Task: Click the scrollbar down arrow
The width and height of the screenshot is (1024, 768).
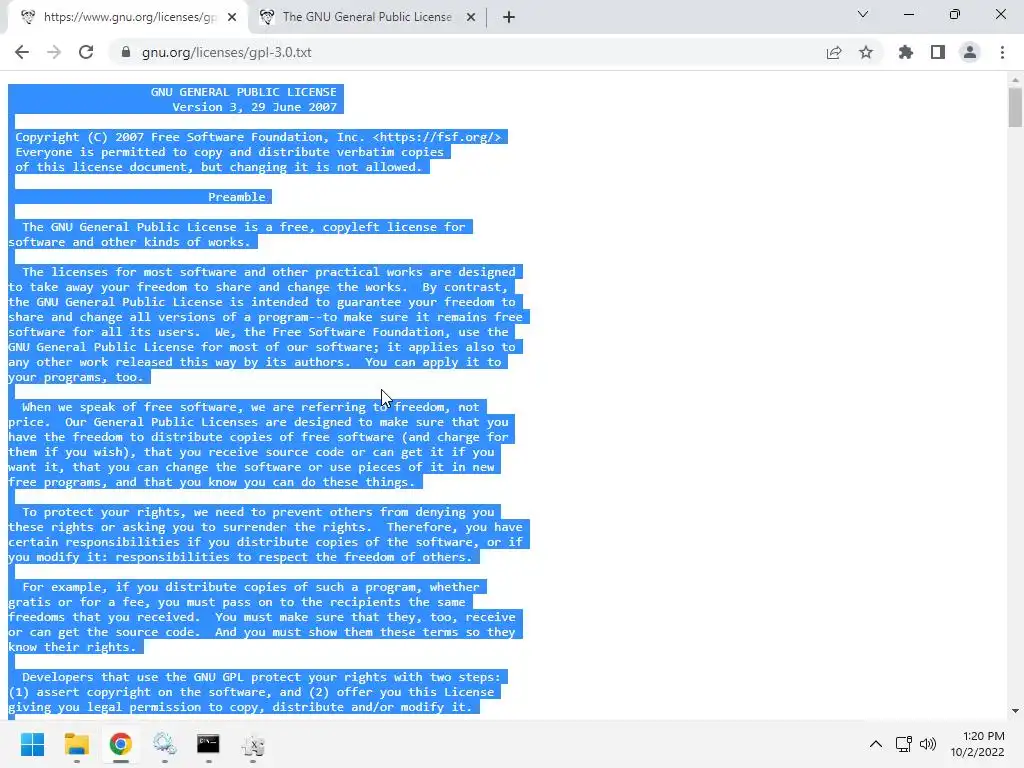Action: coord(1015,711)
